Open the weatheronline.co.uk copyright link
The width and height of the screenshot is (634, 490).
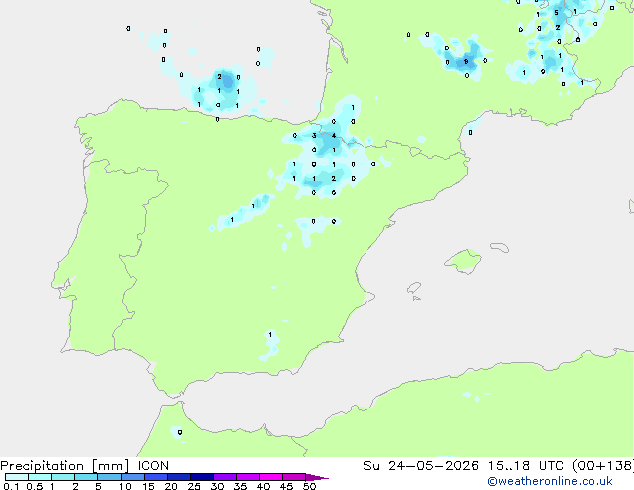pos(550,481)
